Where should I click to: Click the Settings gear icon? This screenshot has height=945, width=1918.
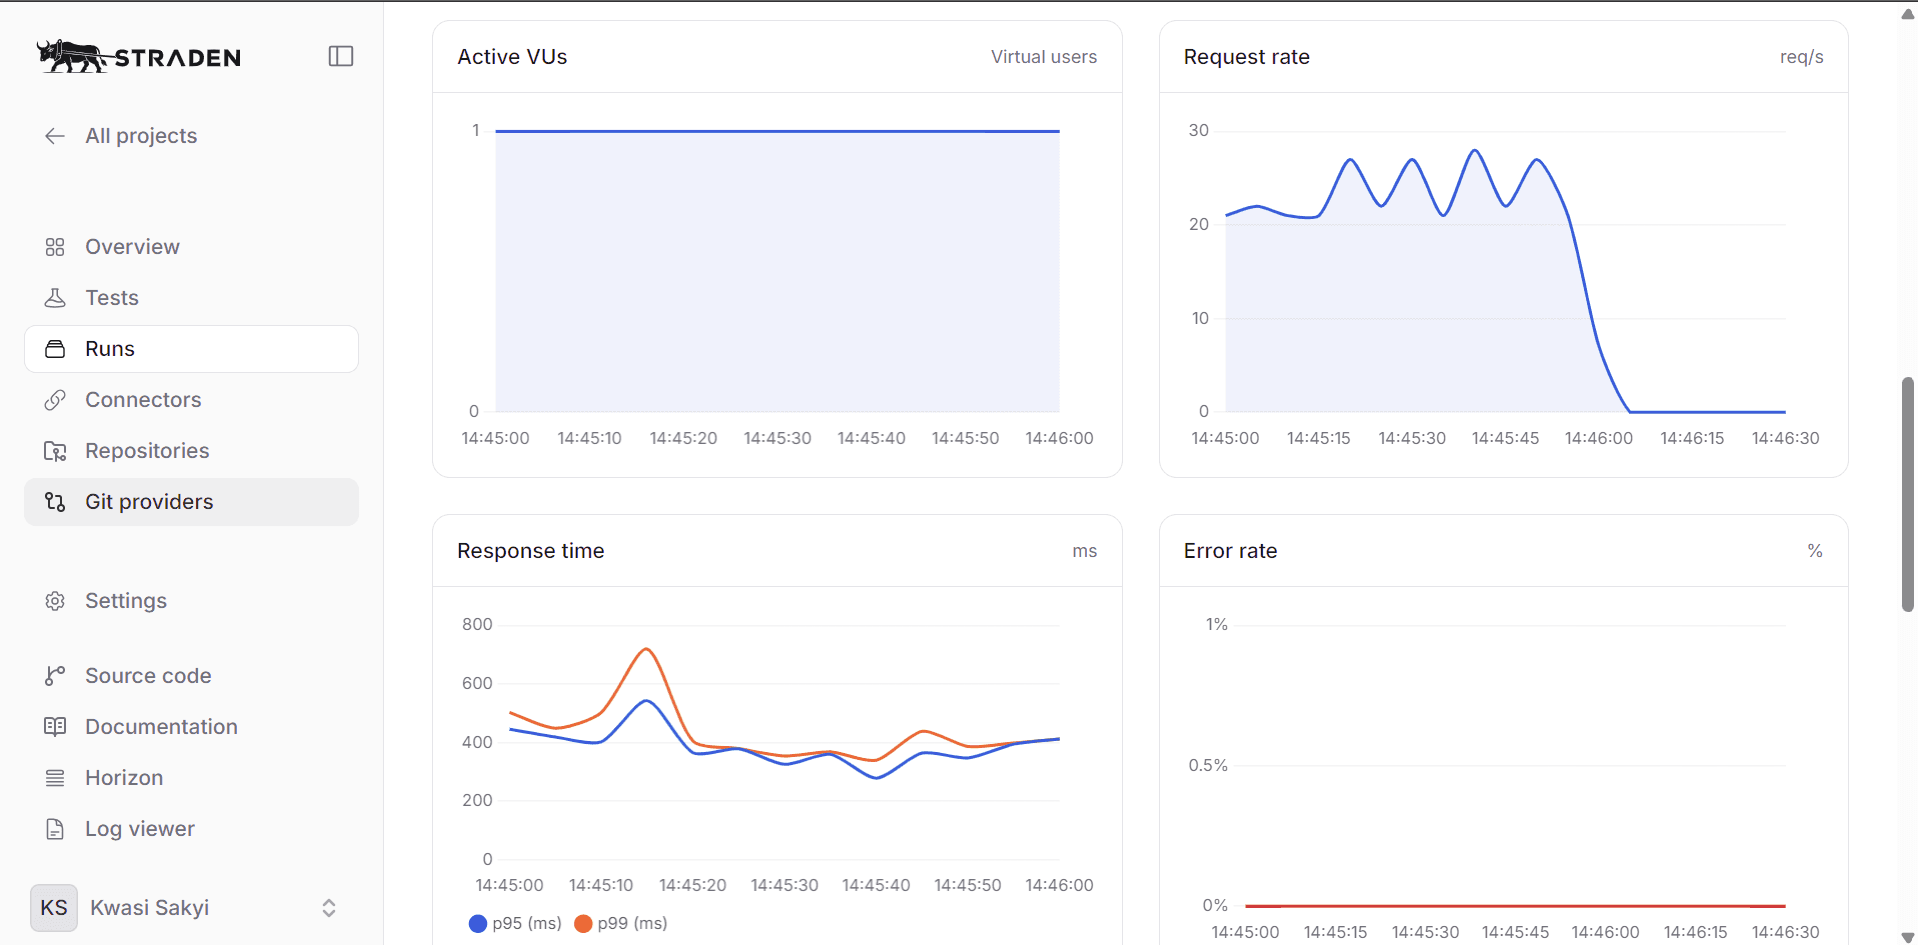pos(55,601)
